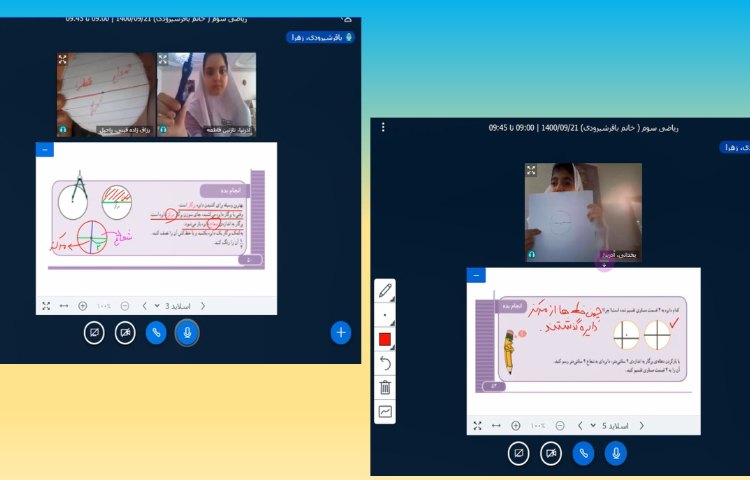
Task: Click the session title in right window
Action: click(584, 128)
